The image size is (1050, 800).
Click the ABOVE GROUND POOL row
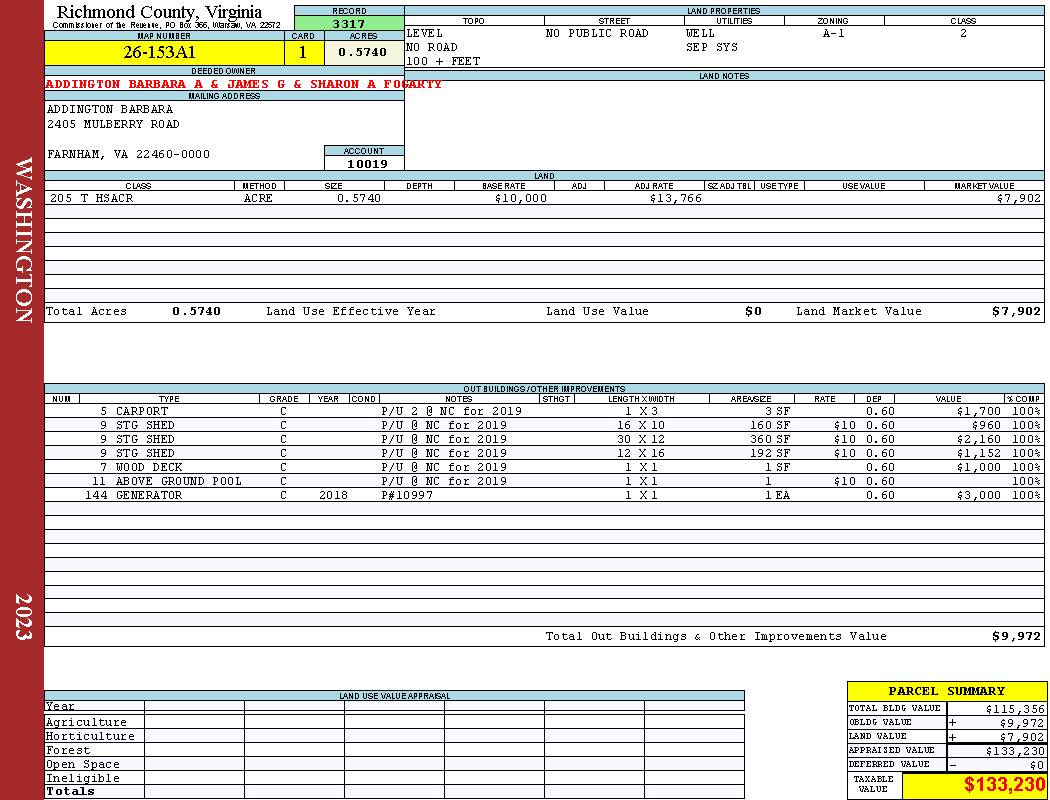pos(544,481)
